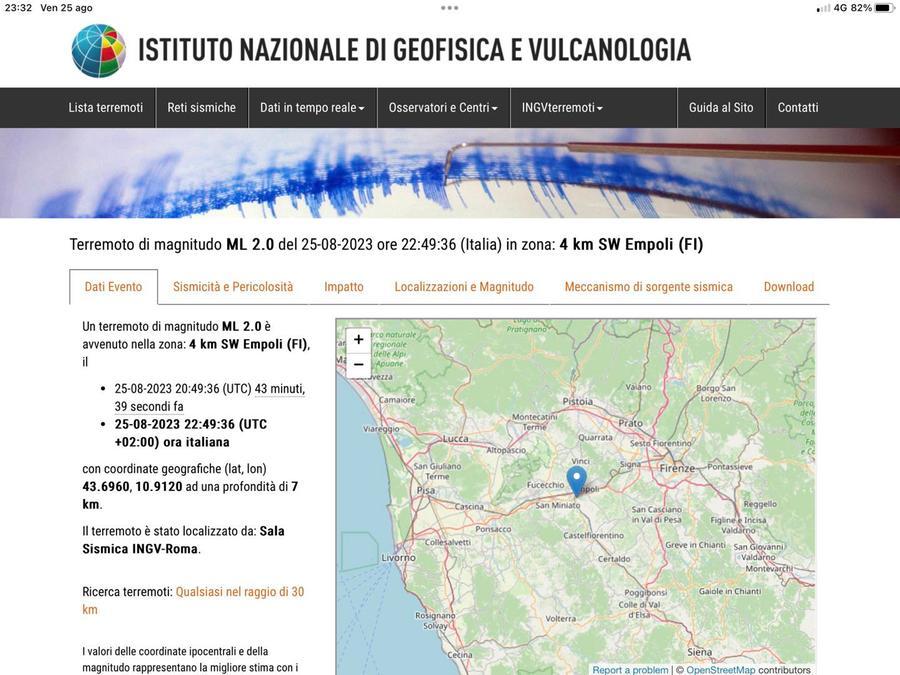Expand the Osservatori e Centri menu

(443, 107)
